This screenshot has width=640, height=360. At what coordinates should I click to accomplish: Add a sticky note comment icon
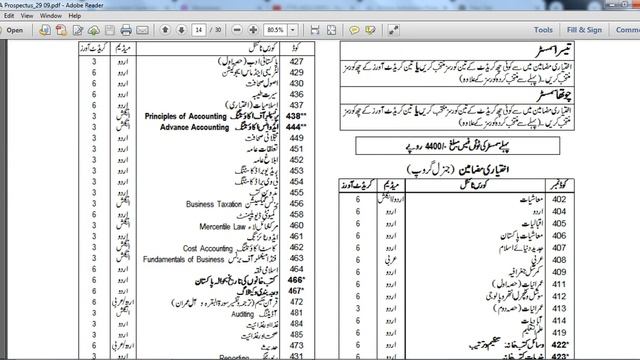point(354,30)
